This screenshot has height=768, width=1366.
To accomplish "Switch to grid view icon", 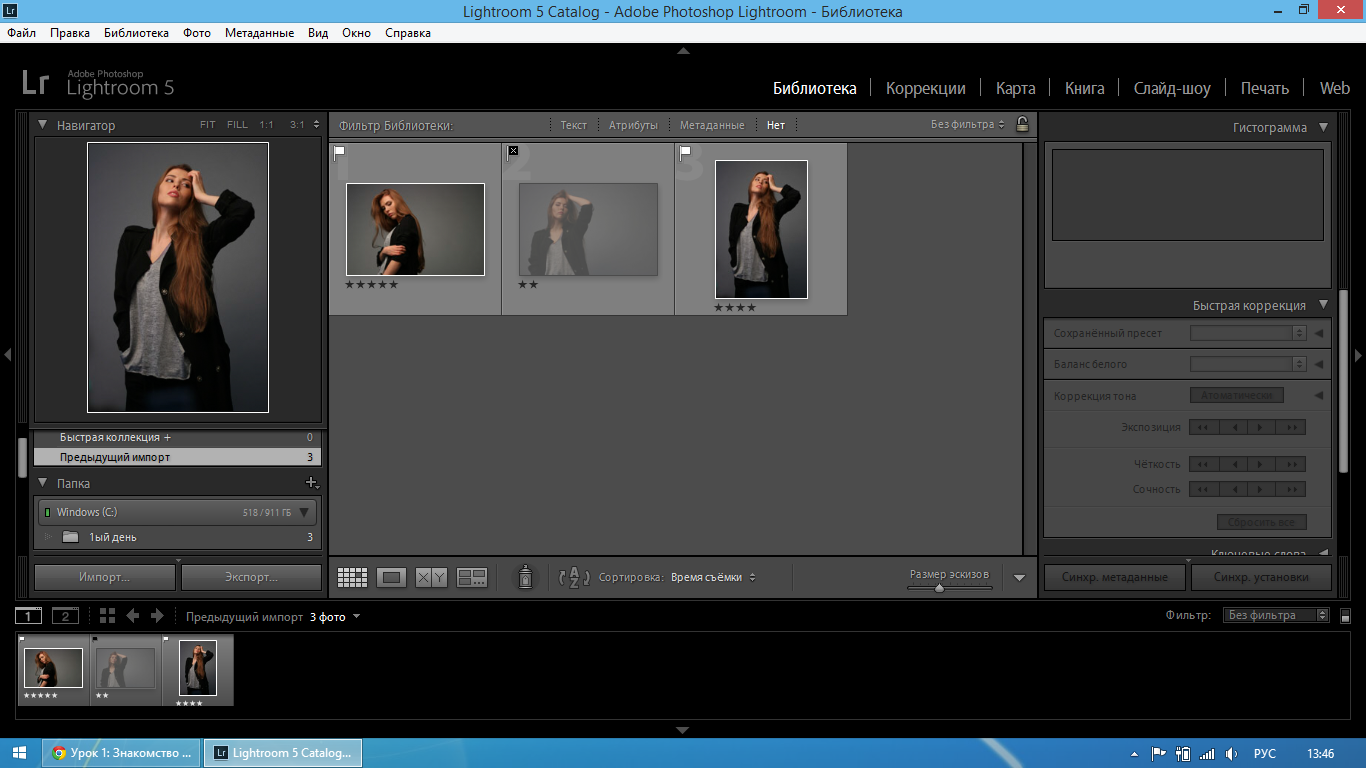I will coord(352,577).
